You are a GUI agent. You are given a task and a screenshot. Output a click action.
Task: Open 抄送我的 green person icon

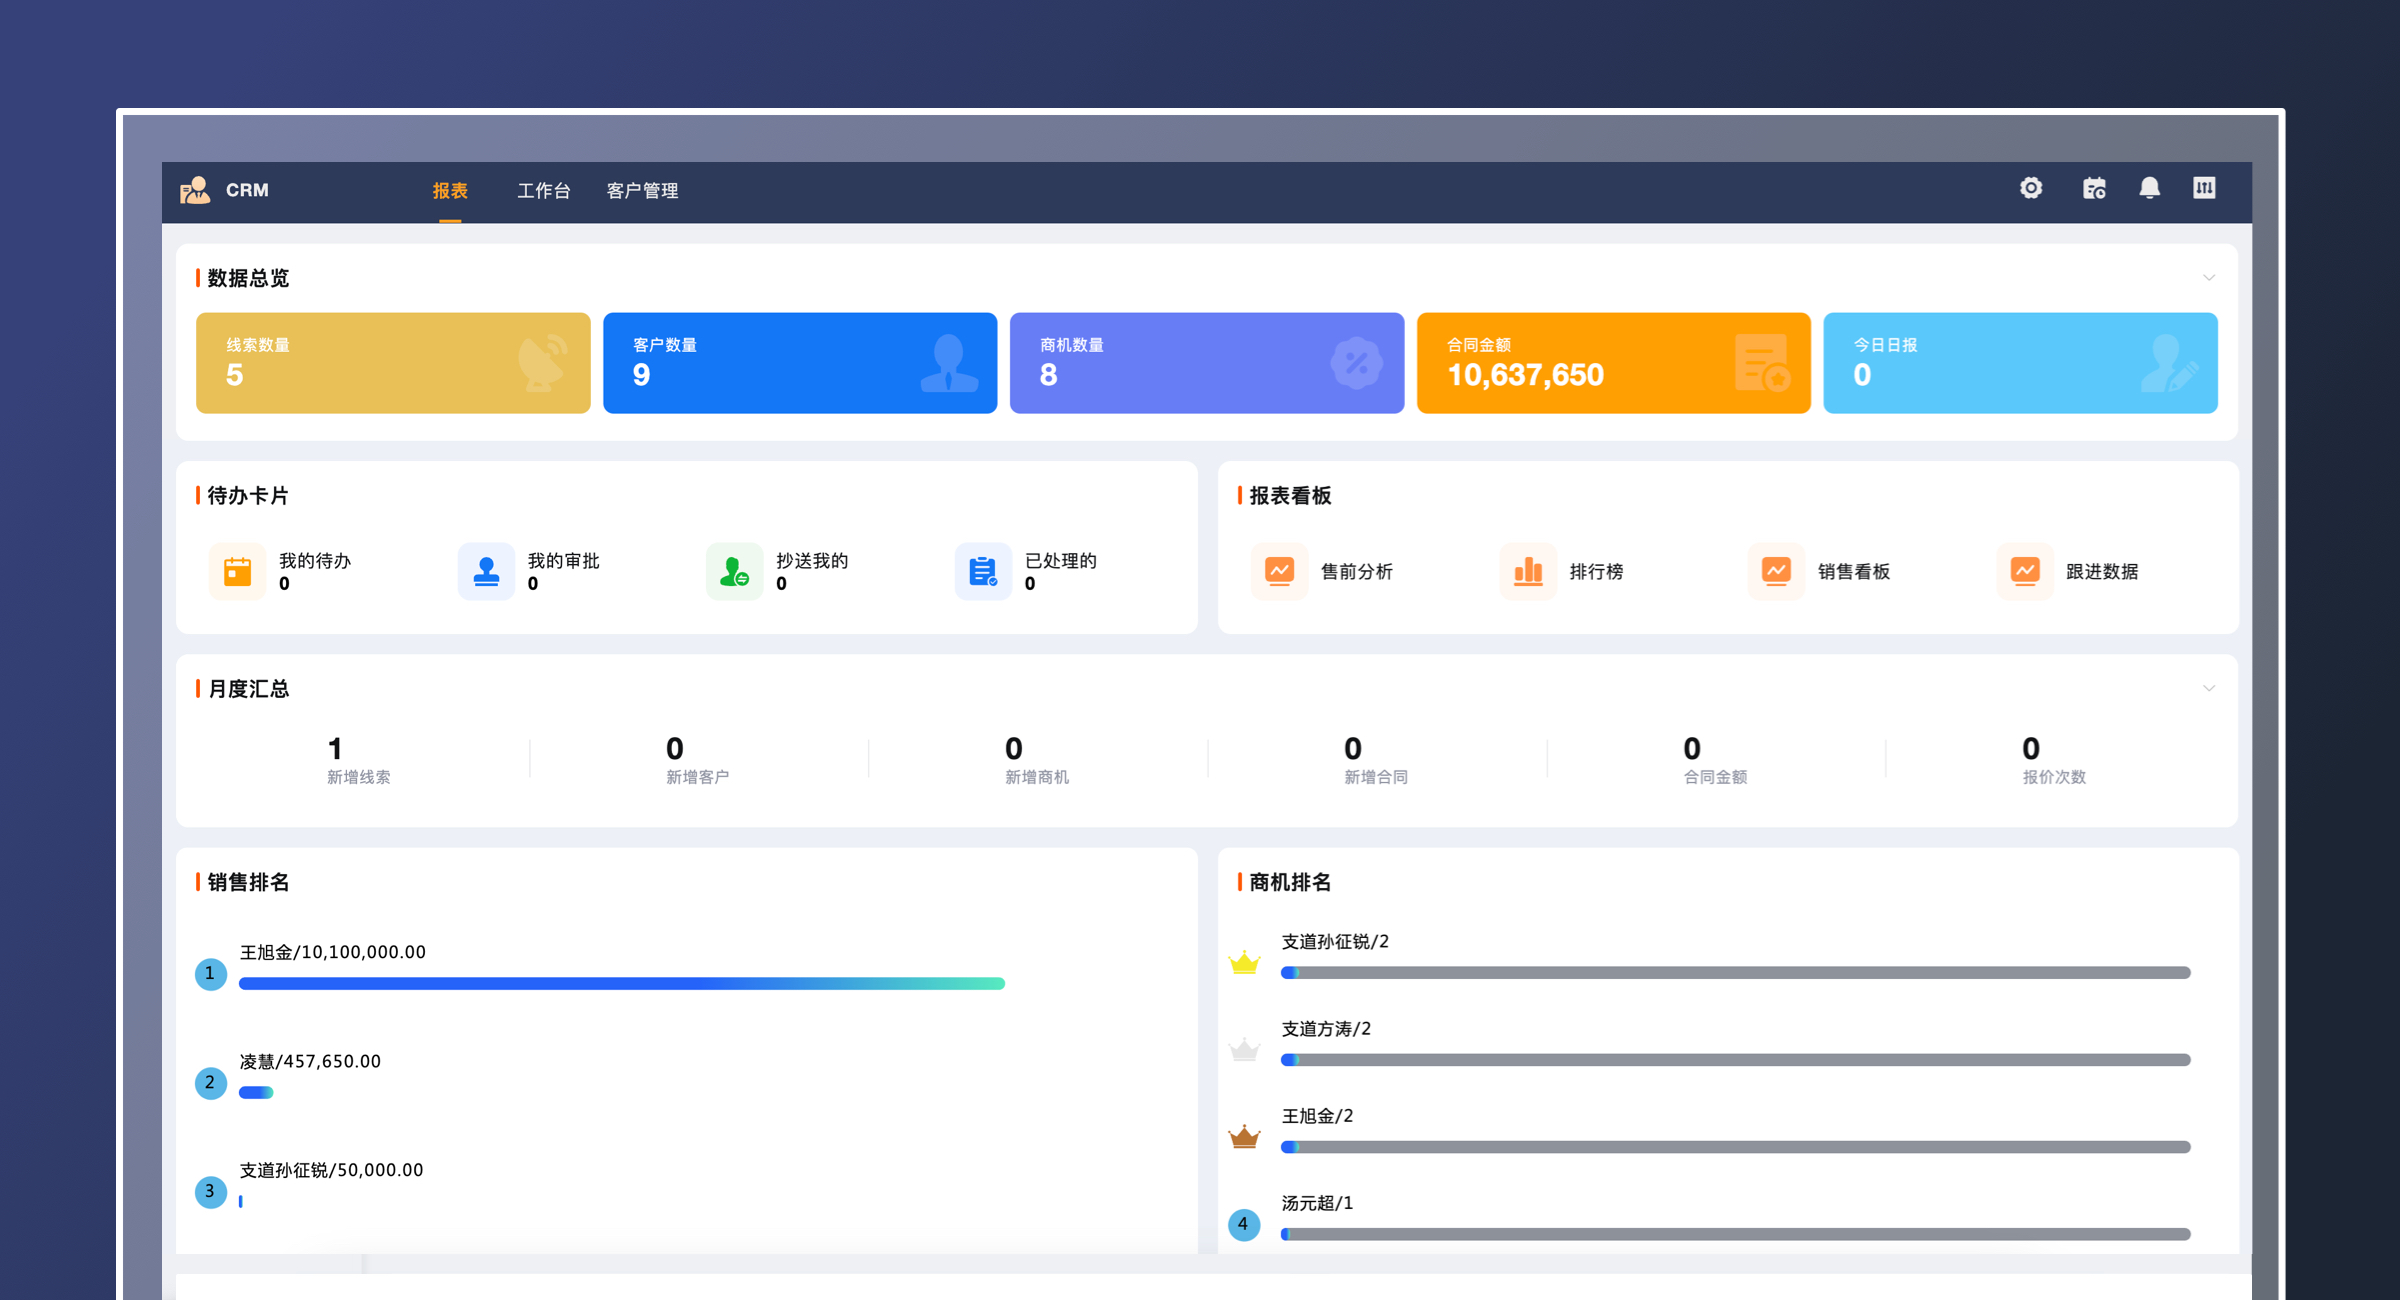734,571
